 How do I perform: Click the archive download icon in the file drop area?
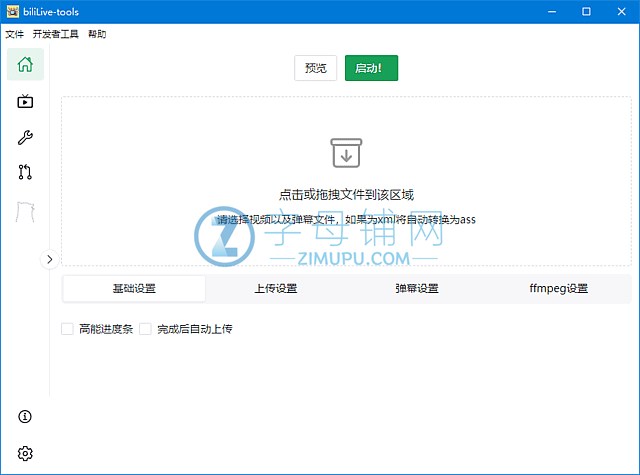pos(346,153)
